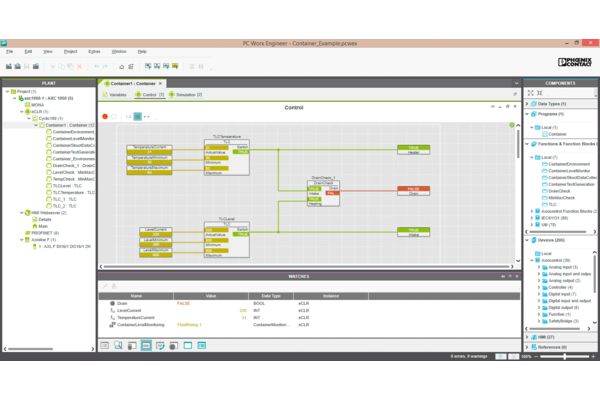Image resolution: width=600 pixels, height=400 pixels.
Task: Select the Main page under HMI Webserver
Action: tap(40, 226)
